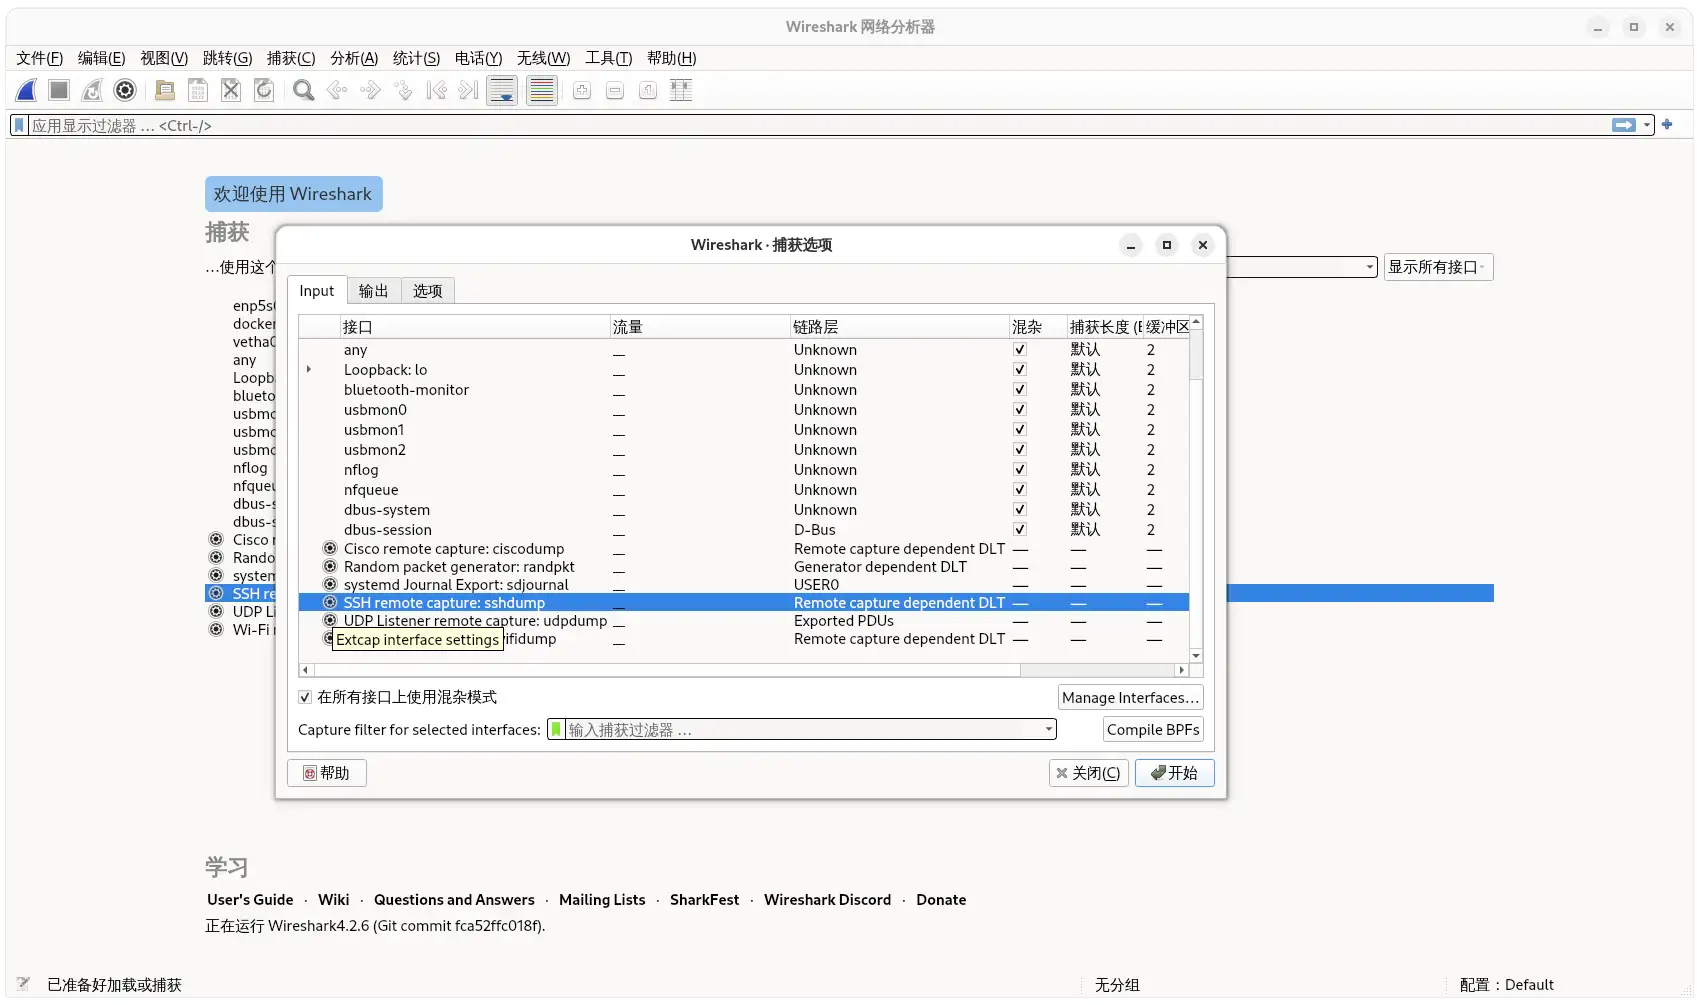The height and width of the screenshot is (1005, 1701).
Task: Toggle promiscuous checkbox for bluetooth-monitor
Action: tap(1020, 390)
